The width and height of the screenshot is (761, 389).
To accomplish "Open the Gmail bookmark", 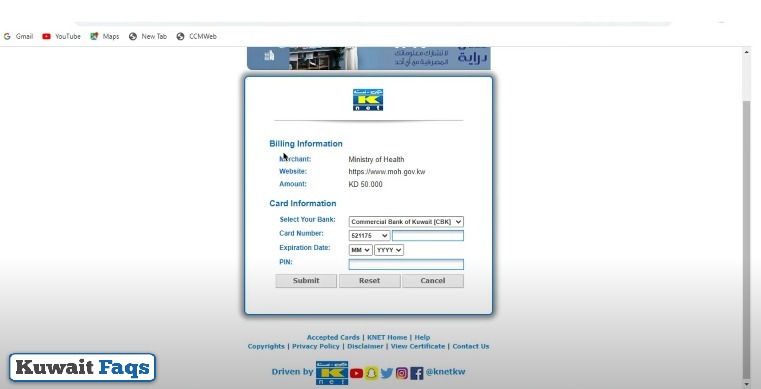I will (18, 36).
